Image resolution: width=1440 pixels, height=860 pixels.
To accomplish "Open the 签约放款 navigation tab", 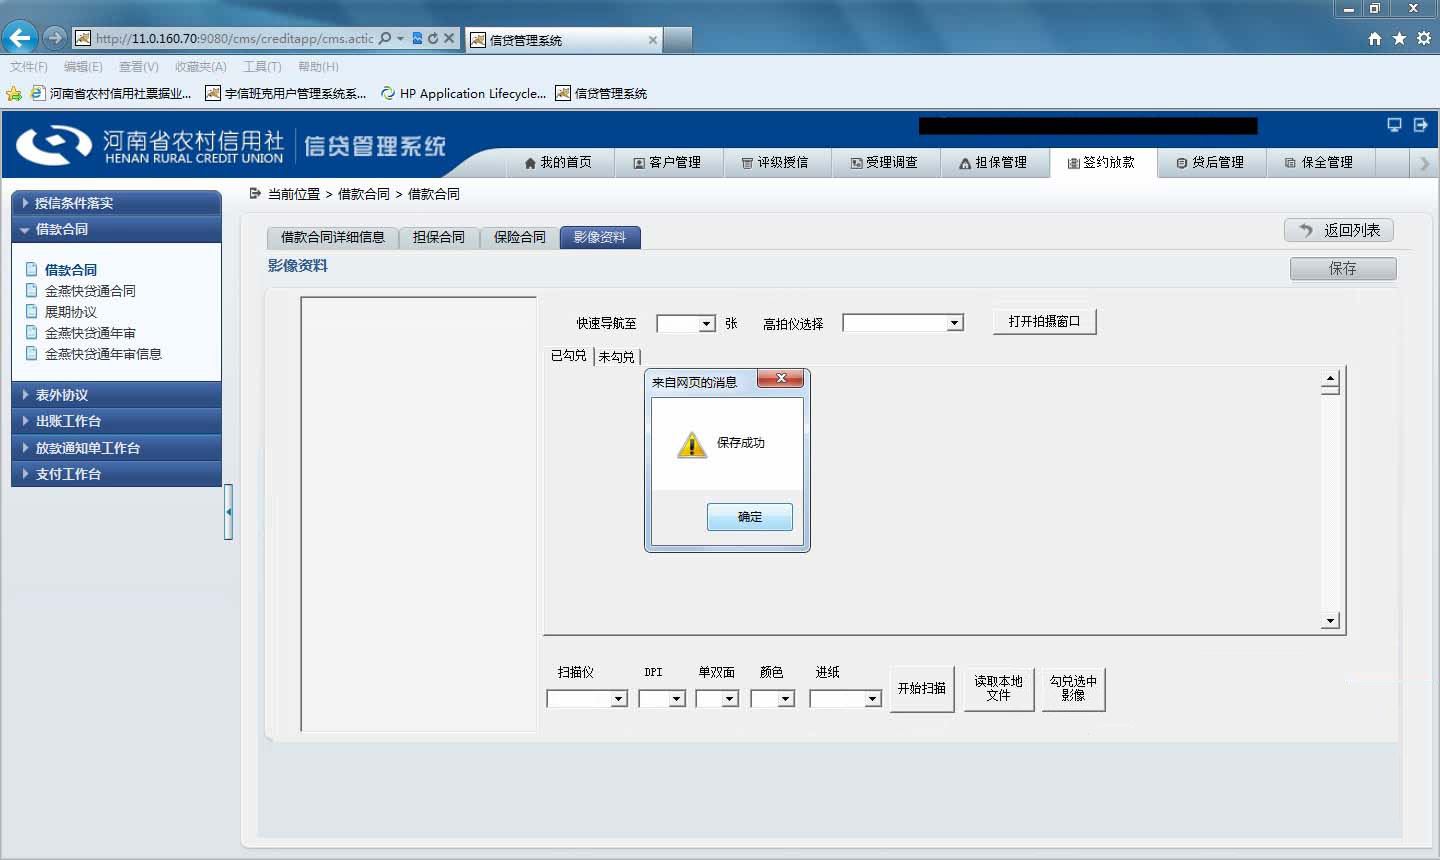I will point(1102,162).
